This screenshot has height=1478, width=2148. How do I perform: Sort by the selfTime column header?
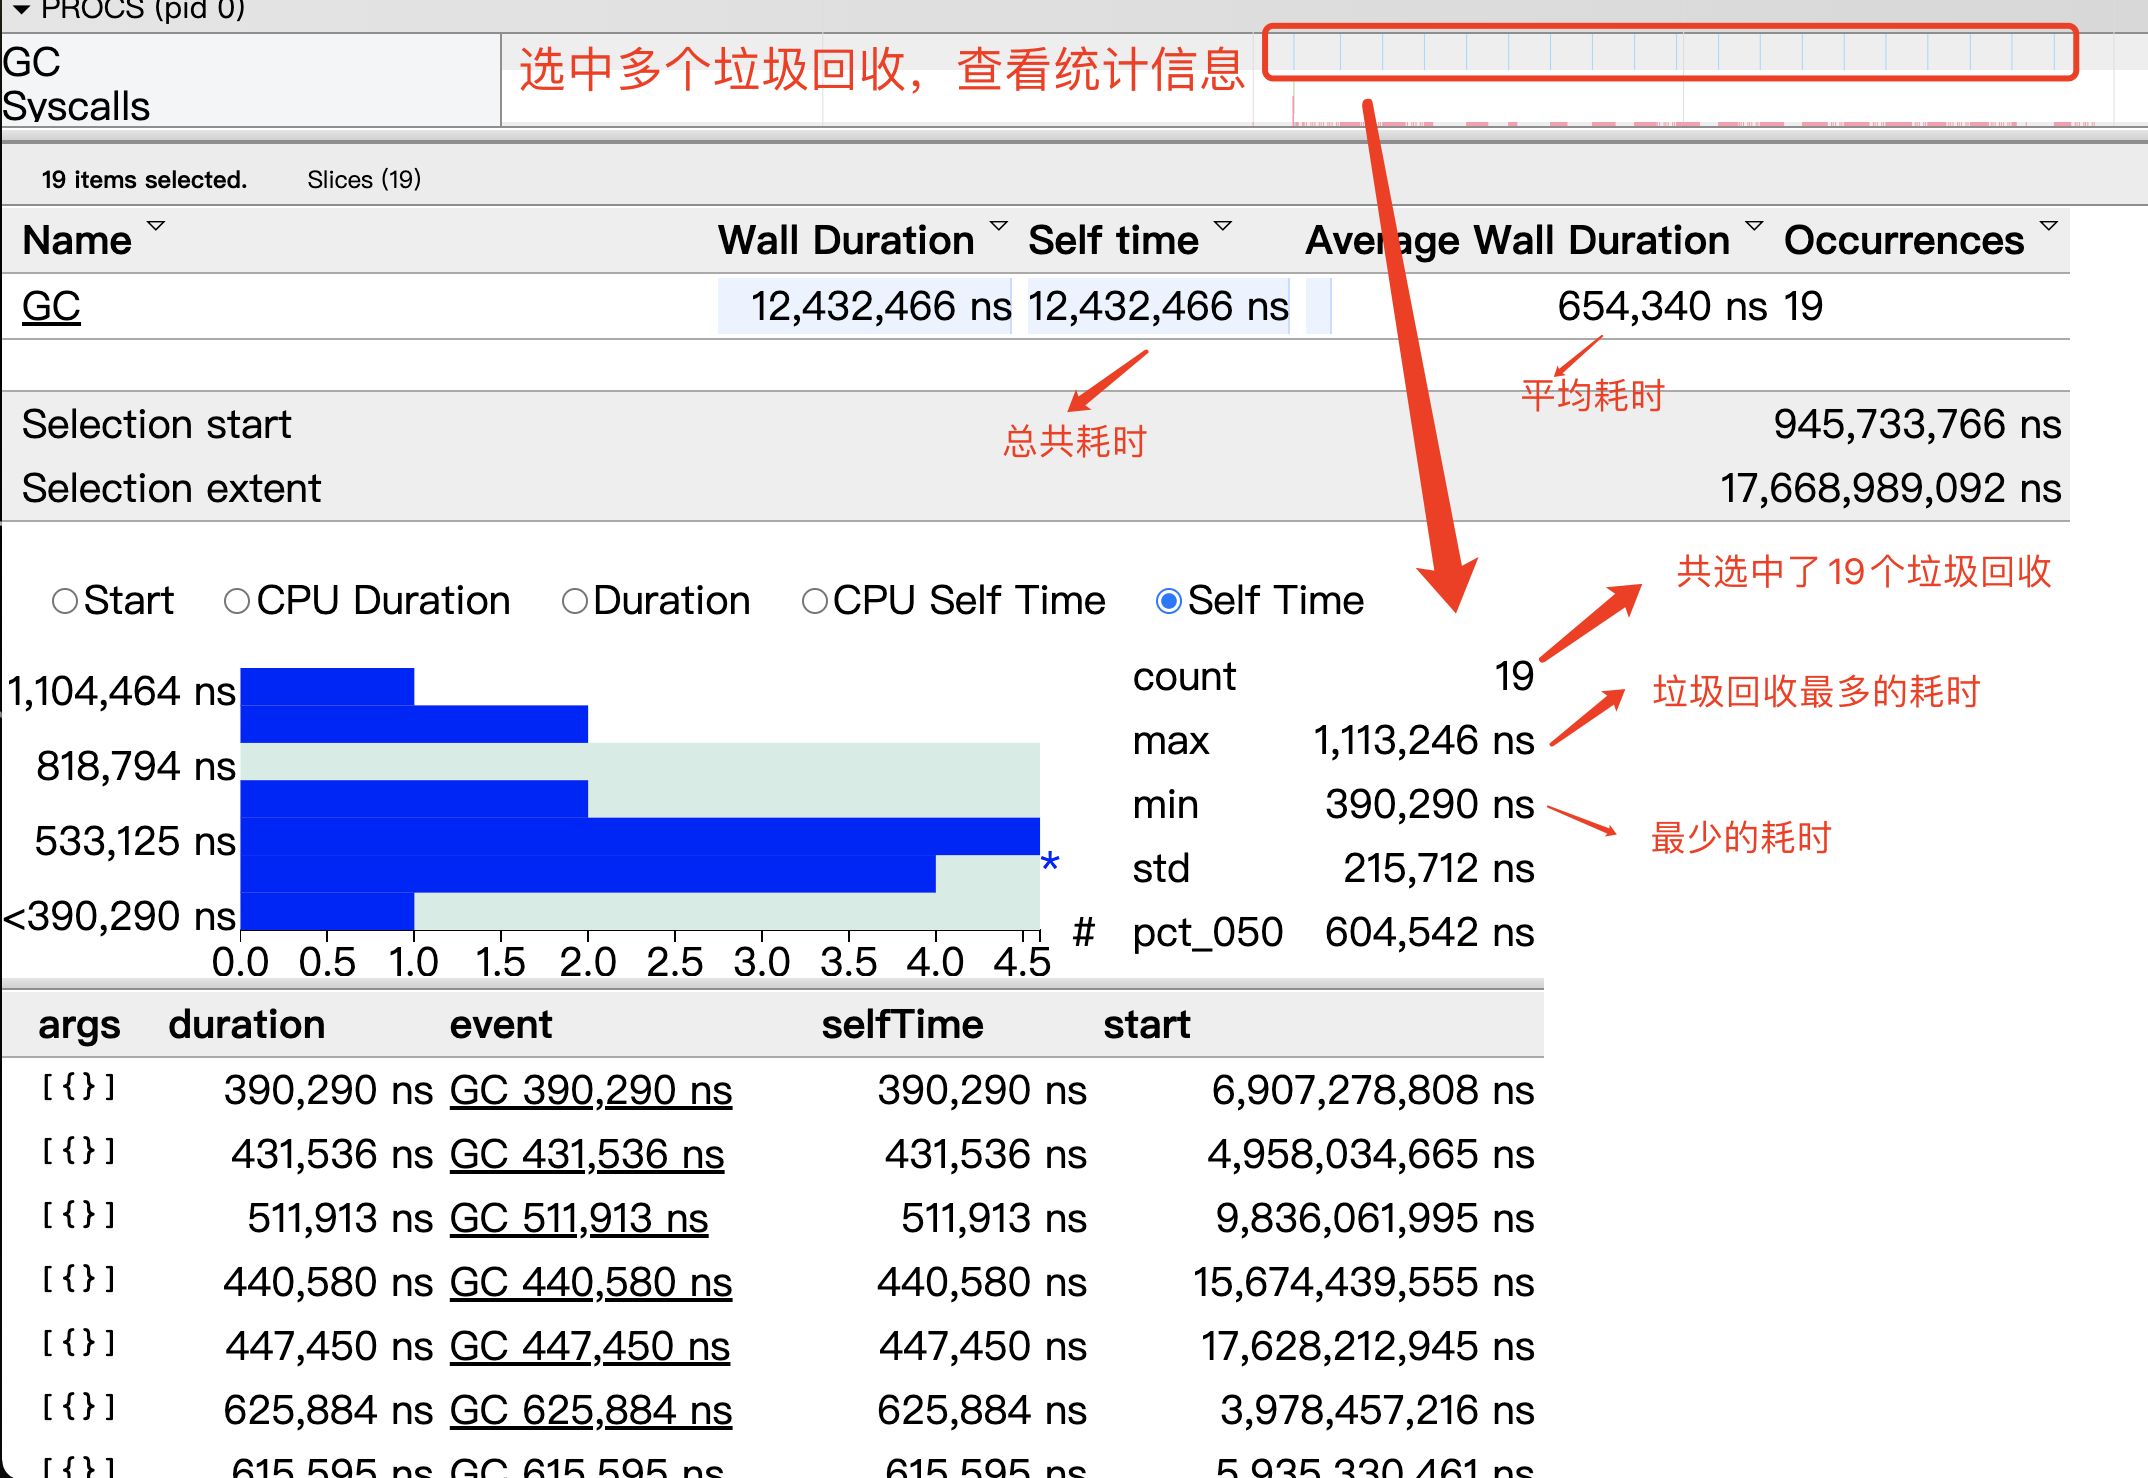(x=902, y=1025)
